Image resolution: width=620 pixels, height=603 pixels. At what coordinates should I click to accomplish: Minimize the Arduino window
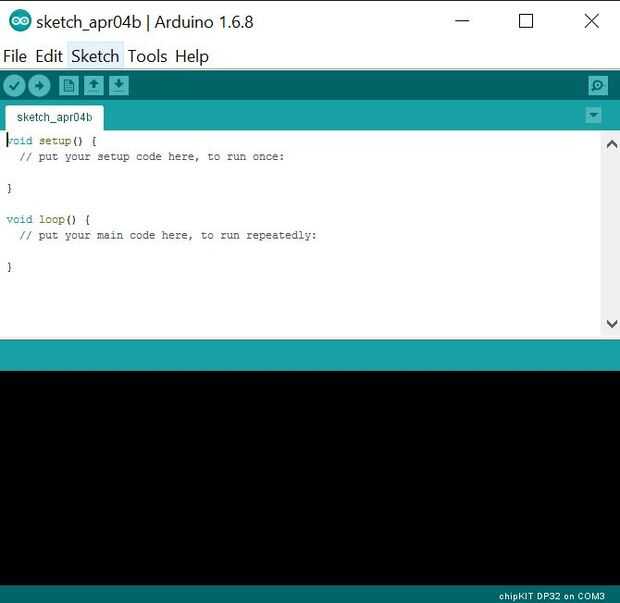point(462,21)
